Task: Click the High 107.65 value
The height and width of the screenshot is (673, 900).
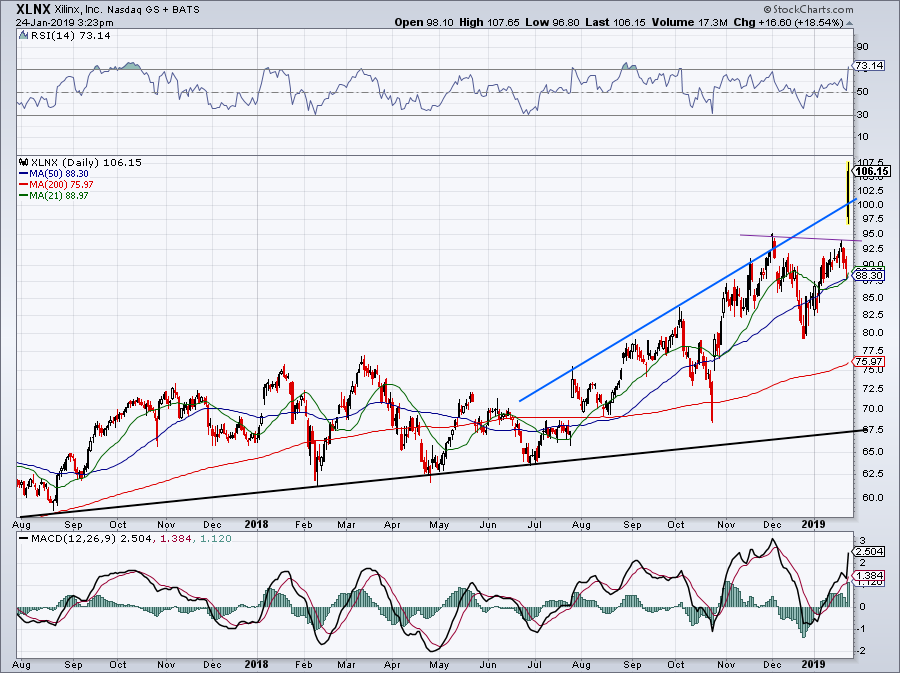Action: (x=488, y=22)
